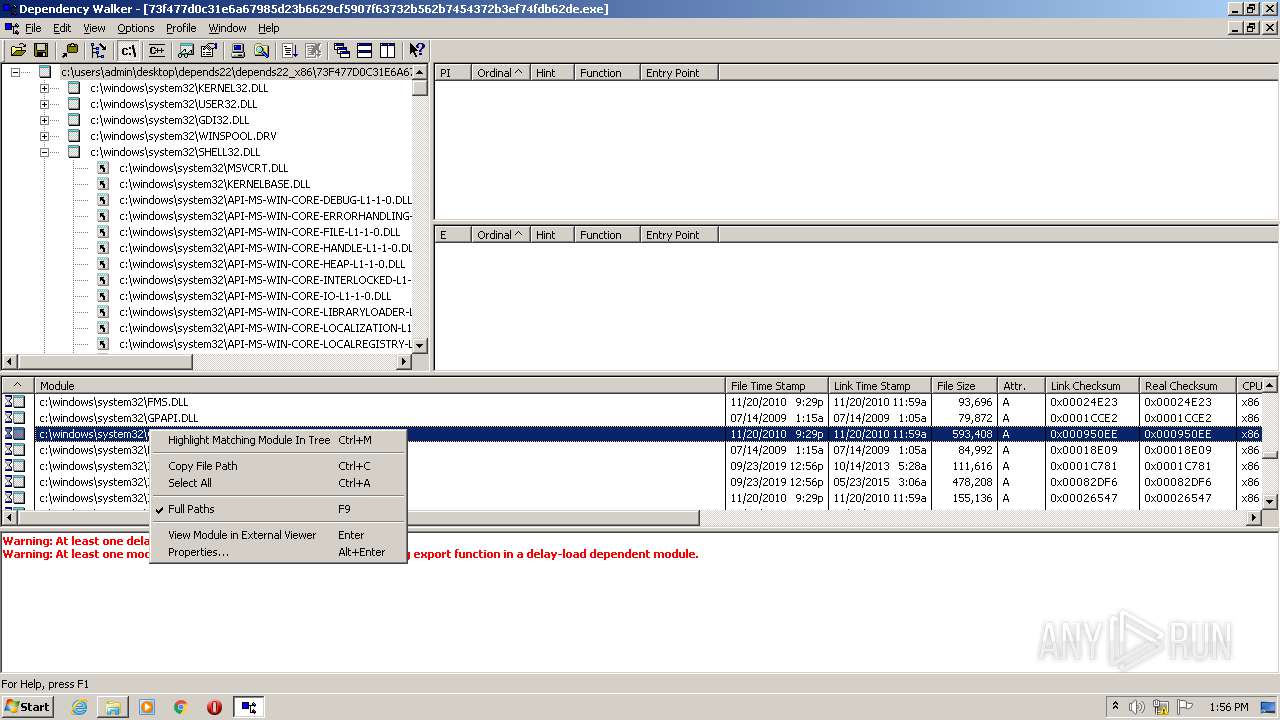Click the Open file toolbar icon

18,50
